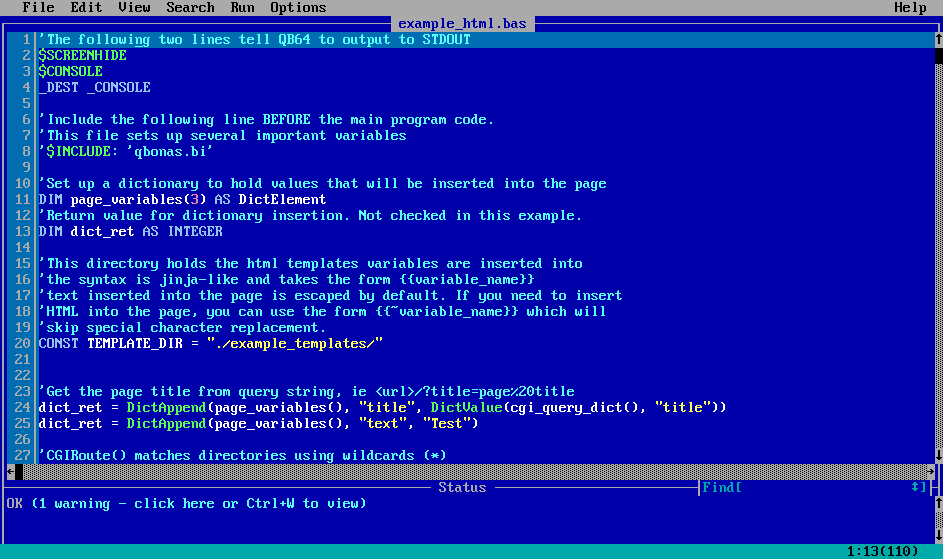
Task: Expand the View menu
Action: 134,8
